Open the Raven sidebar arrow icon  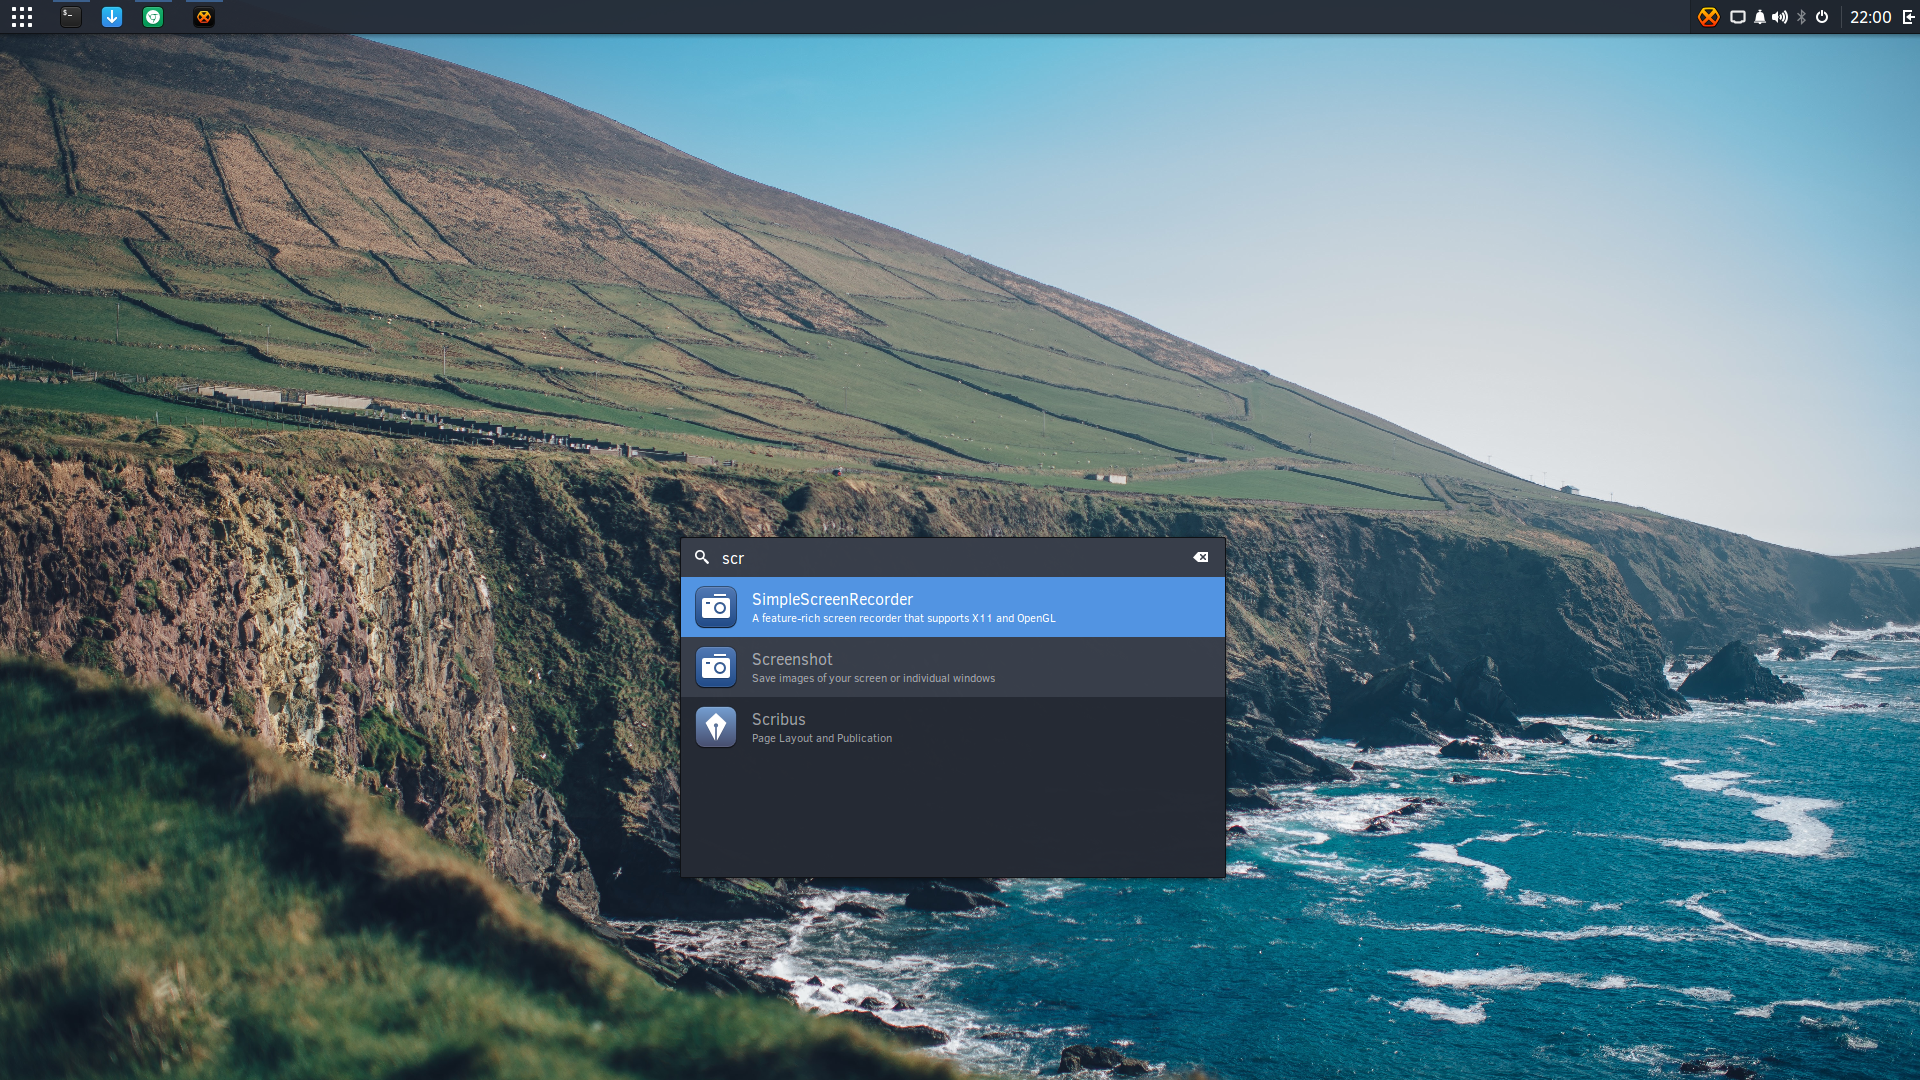[x=1908, y=17]
